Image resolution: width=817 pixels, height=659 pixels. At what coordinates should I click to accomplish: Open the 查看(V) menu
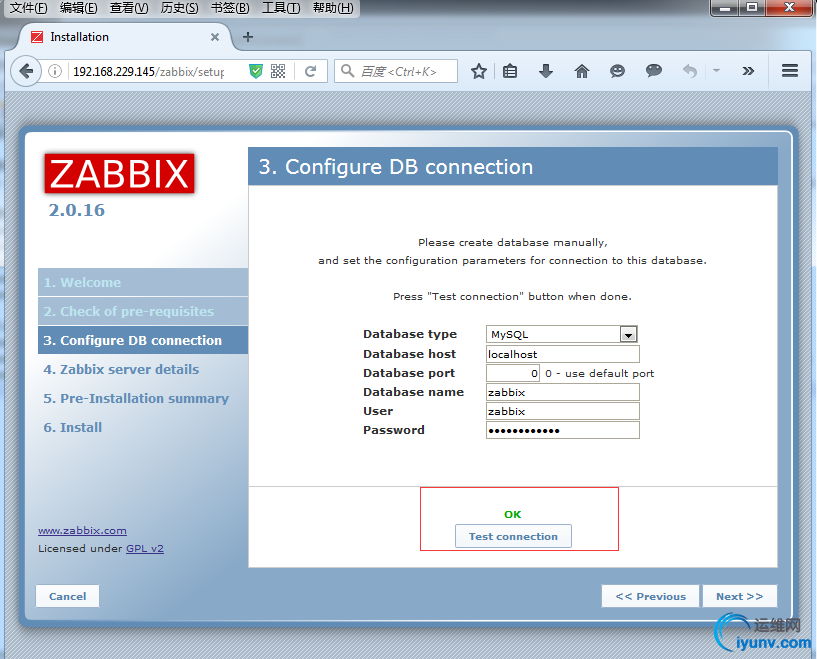coord(129,8)
